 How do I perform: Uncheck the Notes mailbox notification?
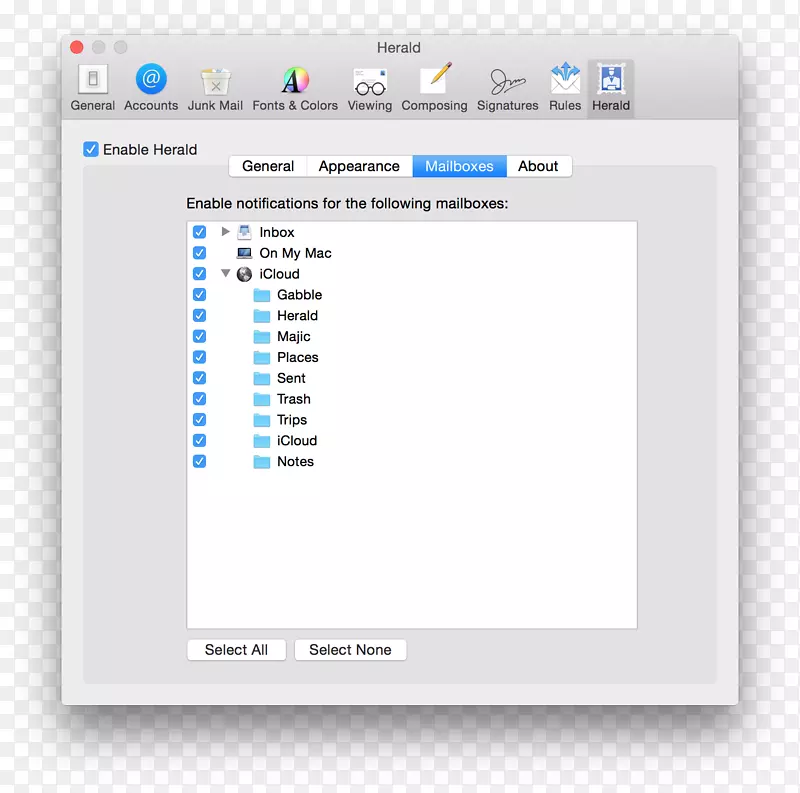click(x=199, y=461)
